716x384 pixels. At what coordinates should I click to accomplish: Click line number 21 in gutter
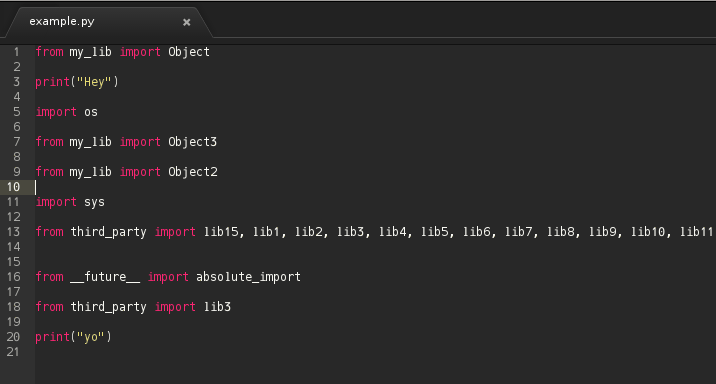(13, 352)
